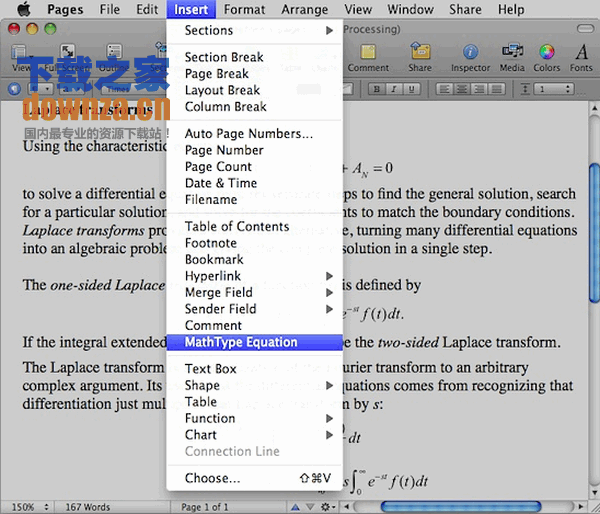Open the gear action menu in status bar
The width and height of the screenshot is (600, 514).
click(x=327, y=507)
